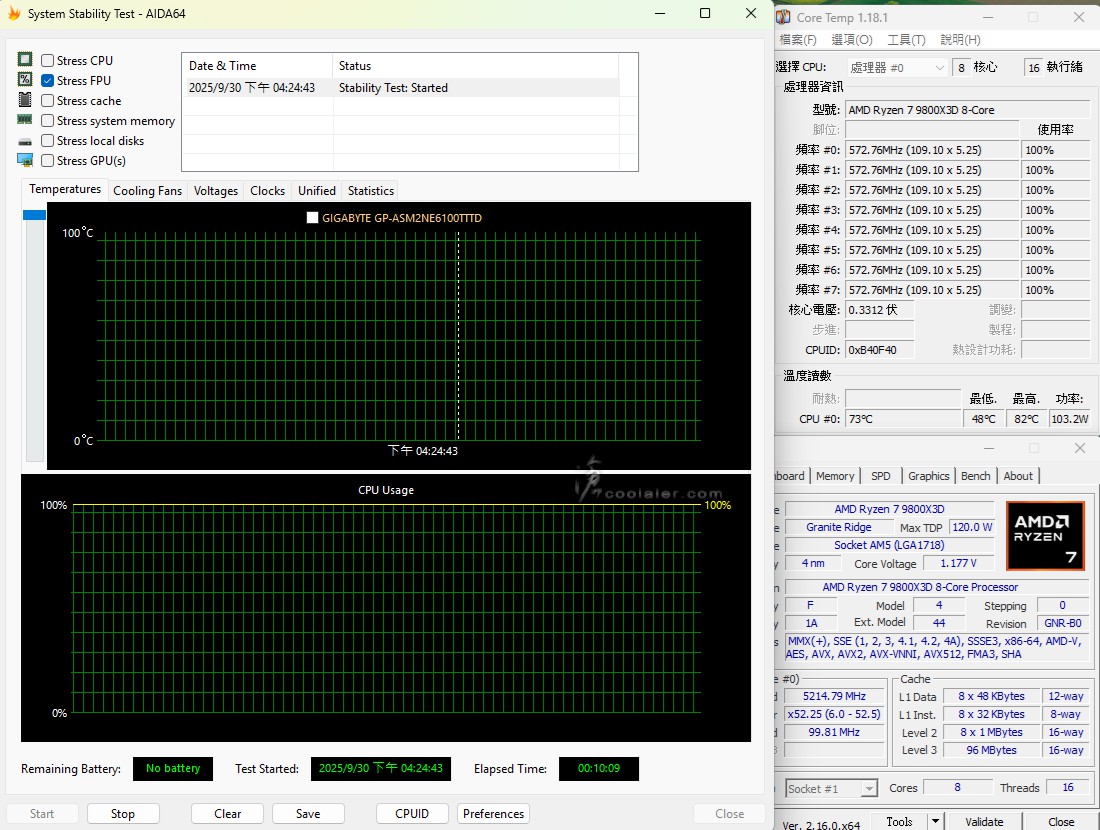Click the CPU #0 temperature 73°C
Screen dimensions: 1100x830
pyautogui.click(x=902, y=419)
